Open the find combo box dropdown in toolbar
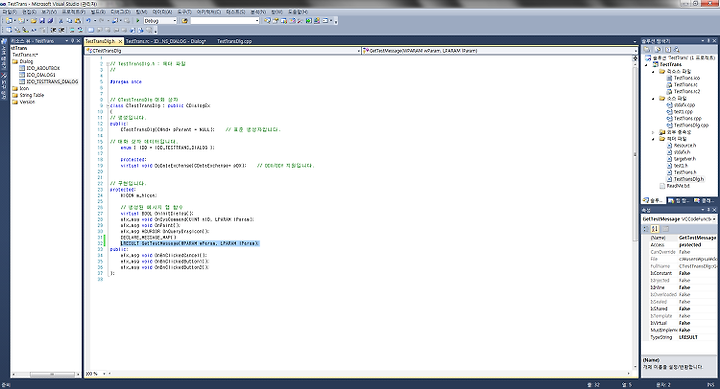This screenshot has width=720, height=389. (257, 21)
